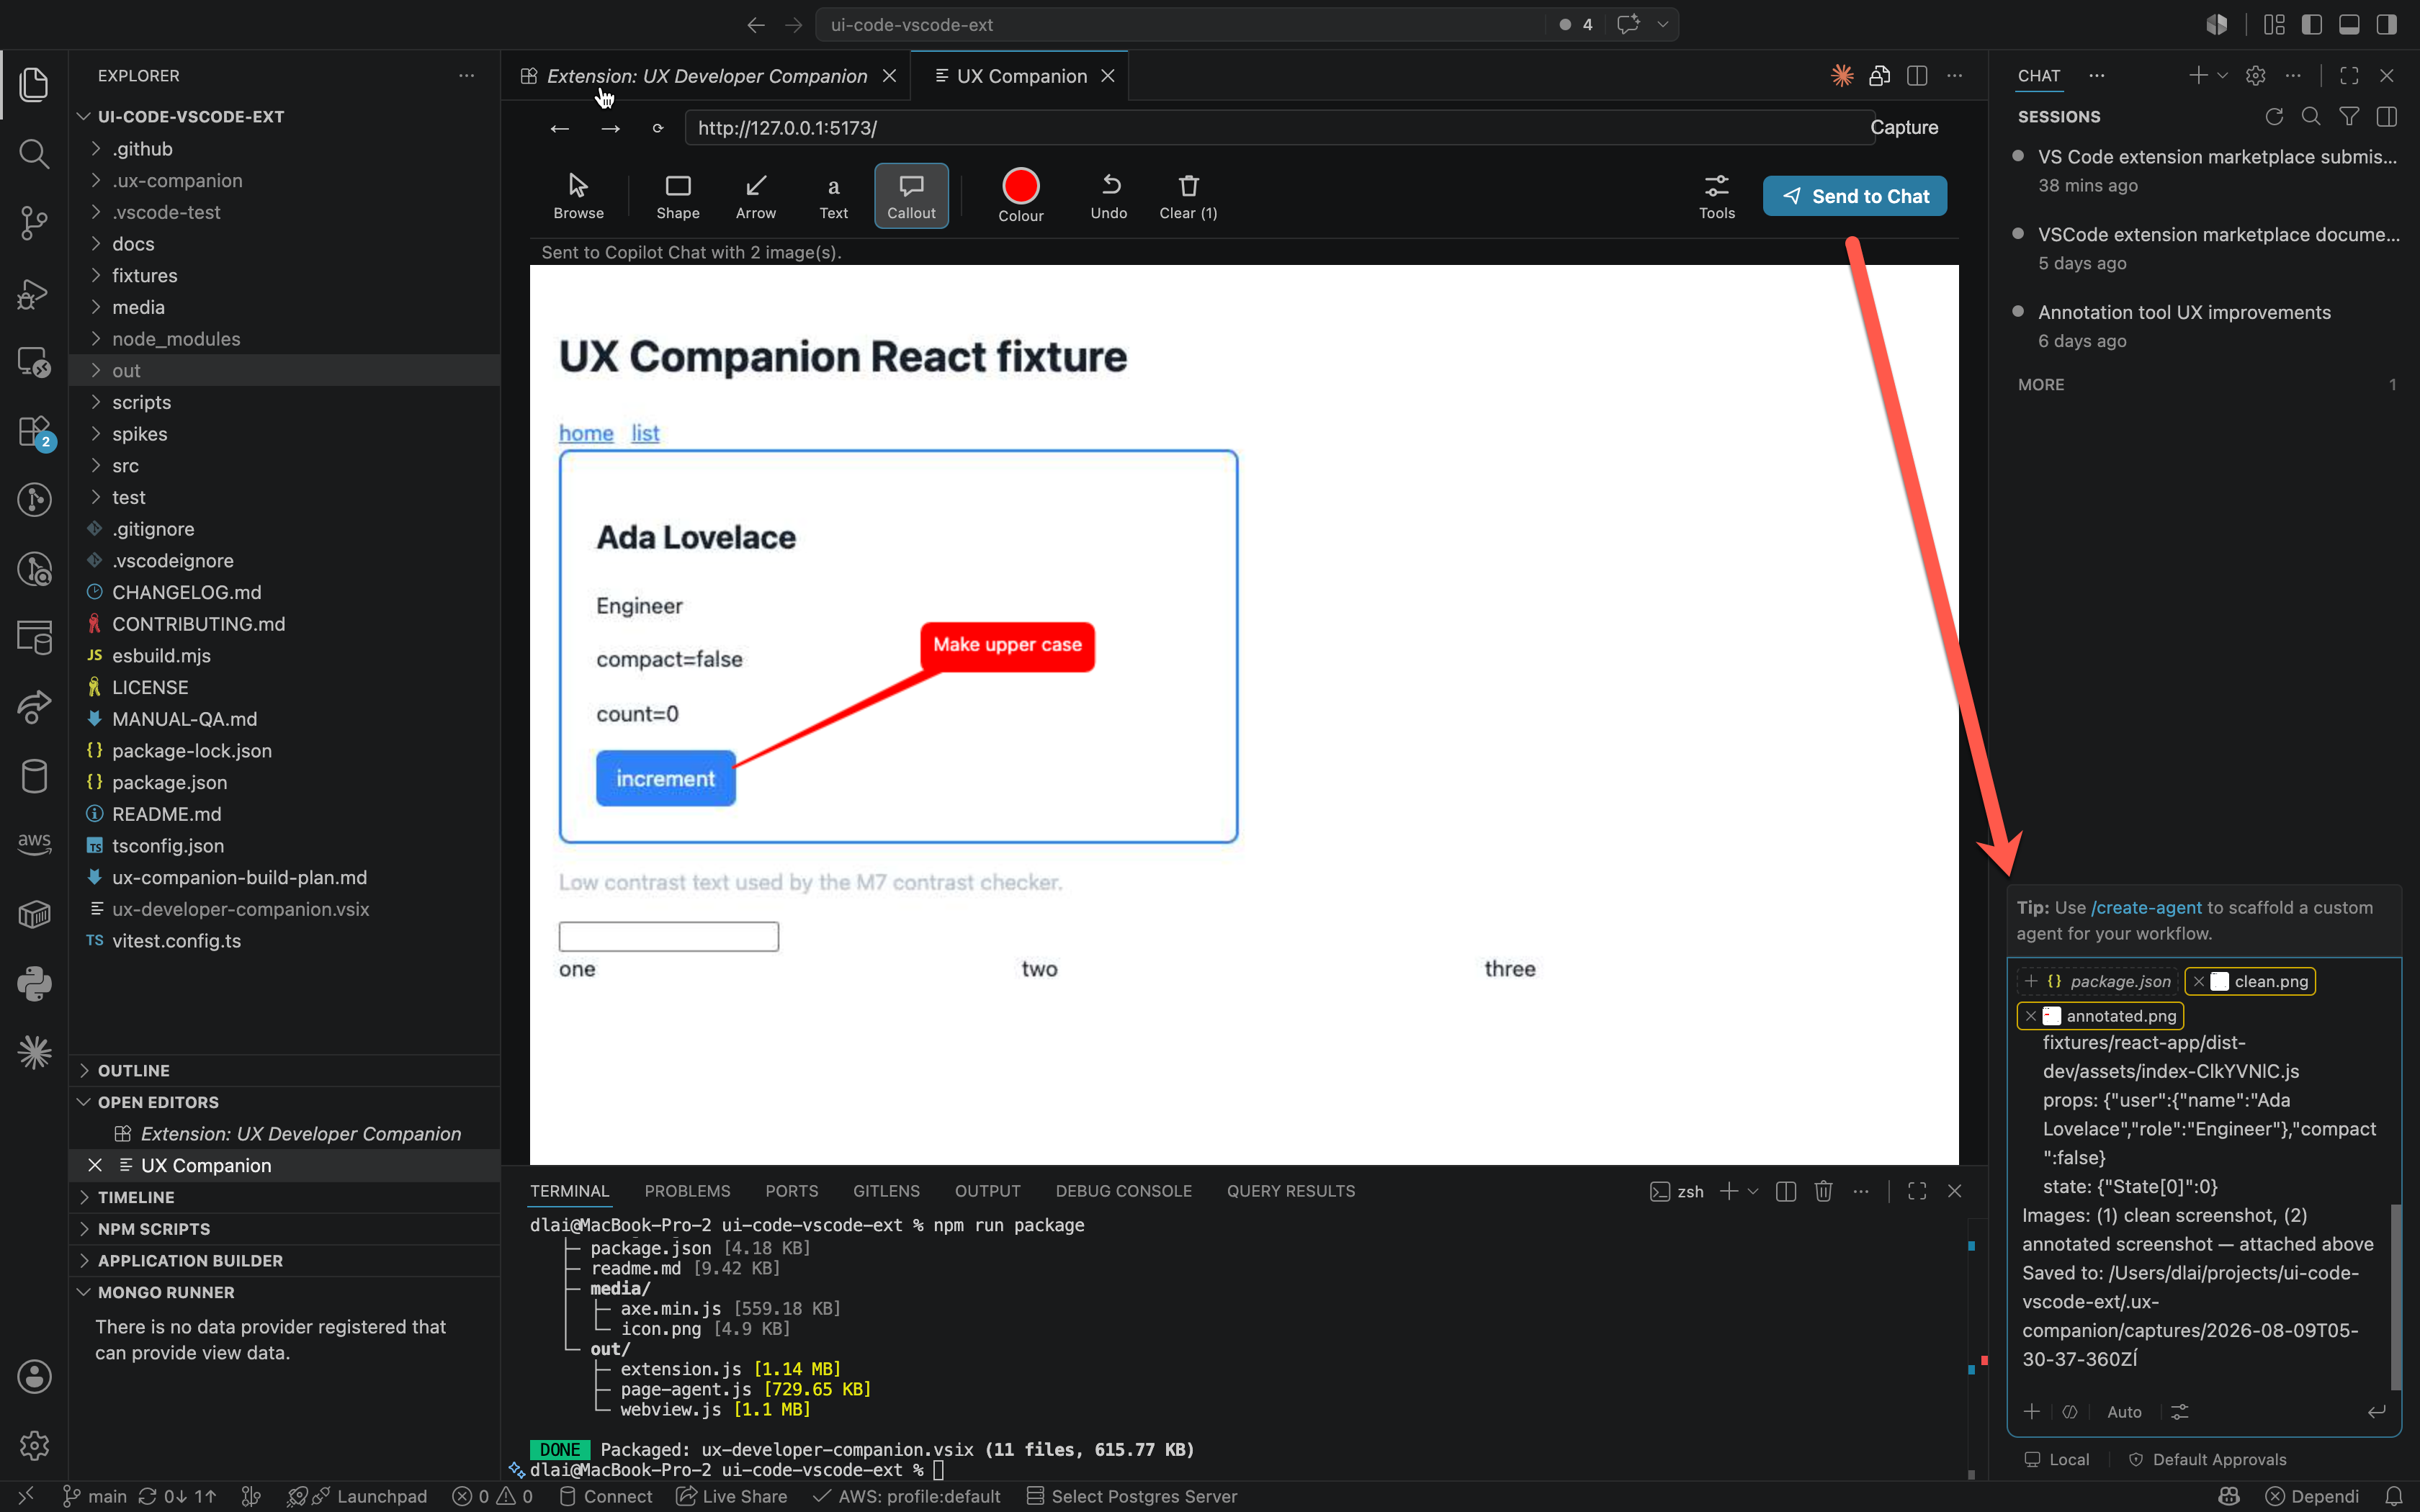Image resolution: width=2420 pixels, height=1512 pixels.
Task: Remove clean.png attachment from chat
Action: click(2199, 982)
